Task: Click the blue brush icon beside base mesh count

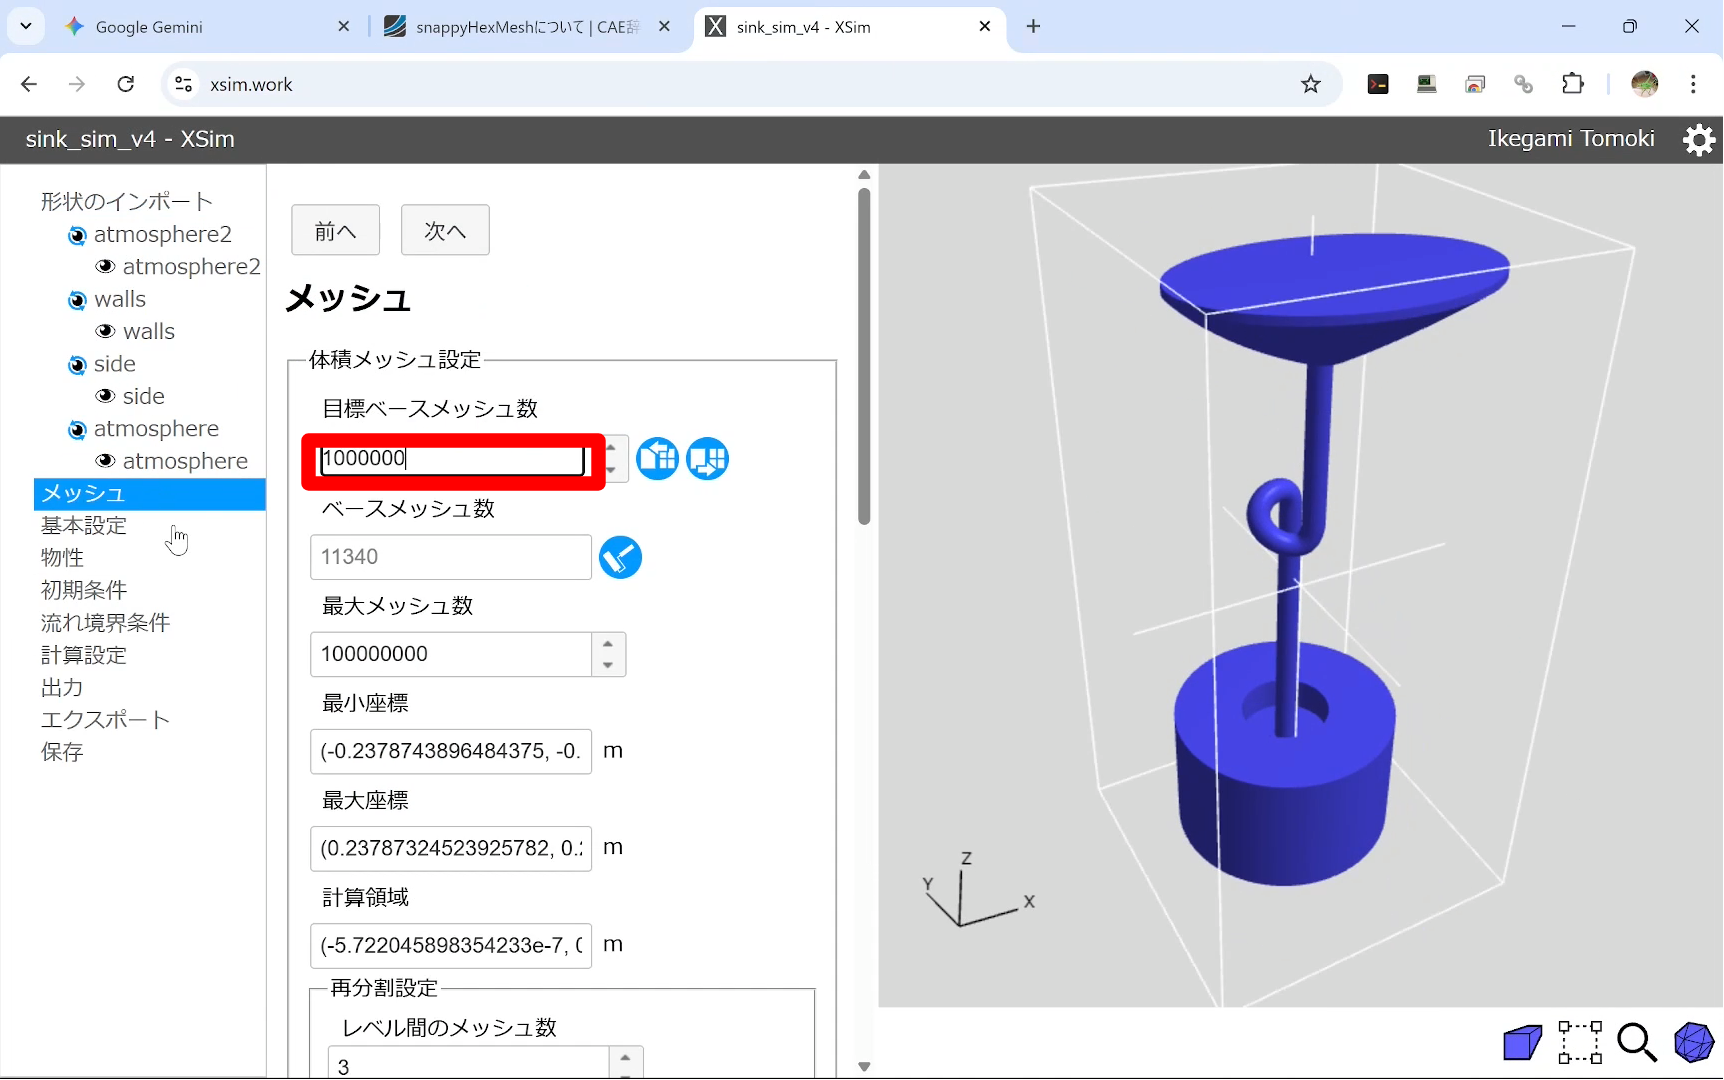Action: point(620,558)
